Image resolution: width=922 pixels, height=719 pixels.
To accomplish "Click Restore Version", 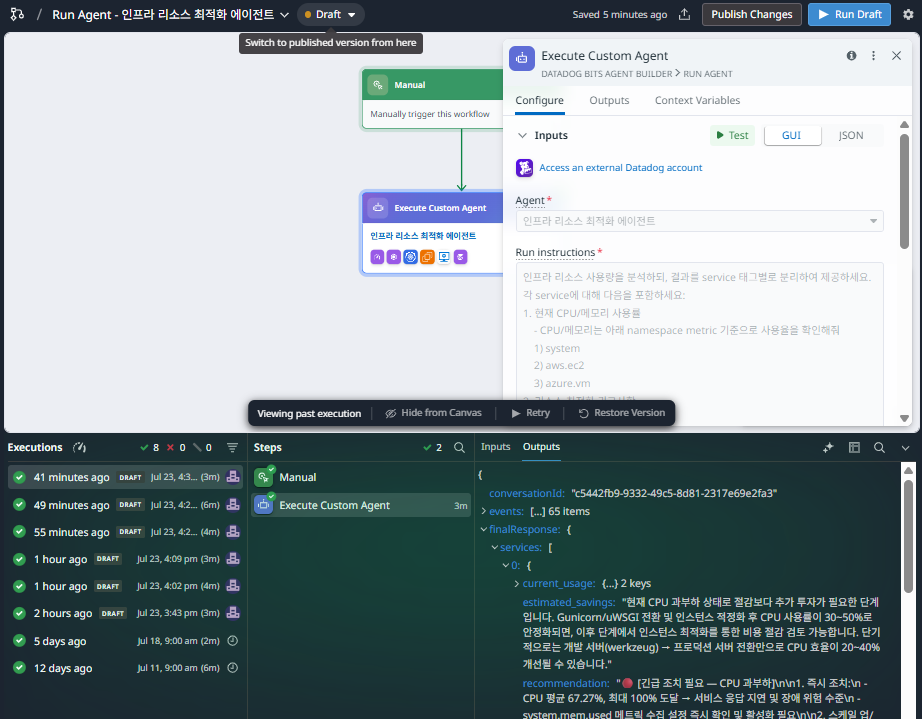I will coord(622,413).
